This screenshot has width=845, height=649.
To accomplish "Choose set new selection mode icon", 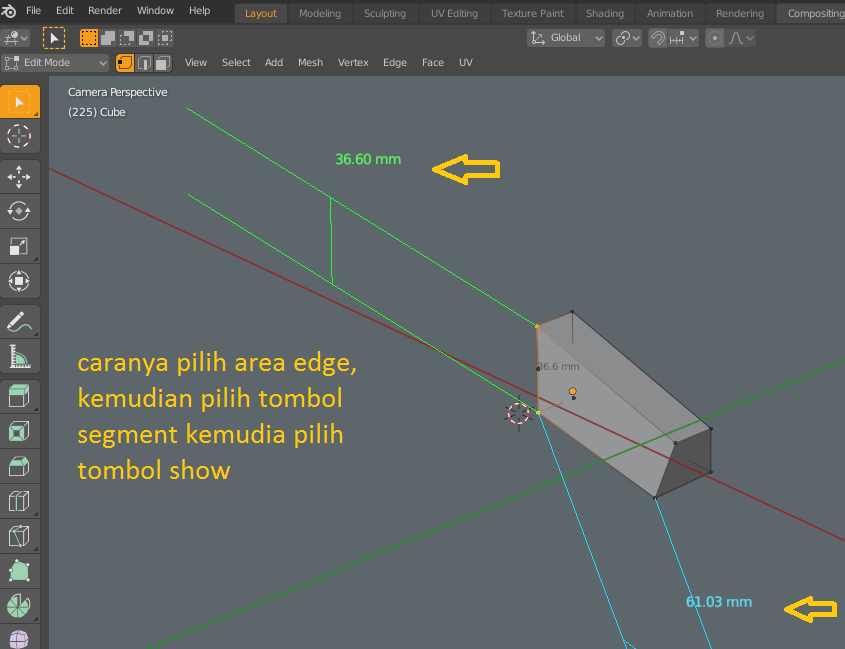I will [89, 38].
